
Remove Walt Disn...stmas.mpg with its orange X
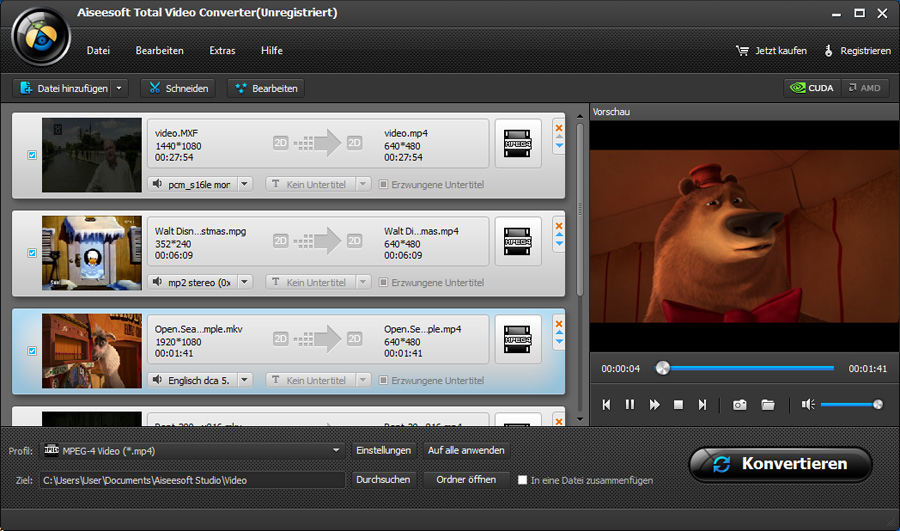click(558, 226)
